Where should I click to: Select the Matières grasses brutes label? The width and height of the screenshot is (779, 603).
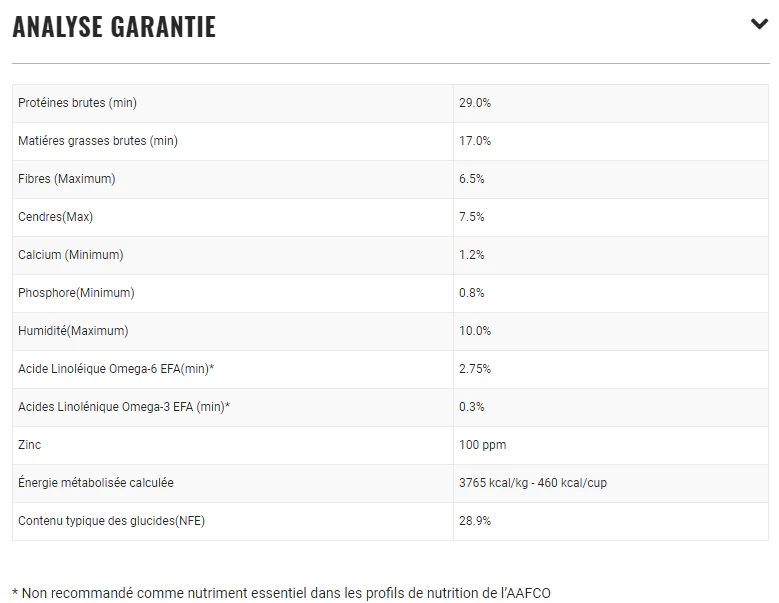98,141
